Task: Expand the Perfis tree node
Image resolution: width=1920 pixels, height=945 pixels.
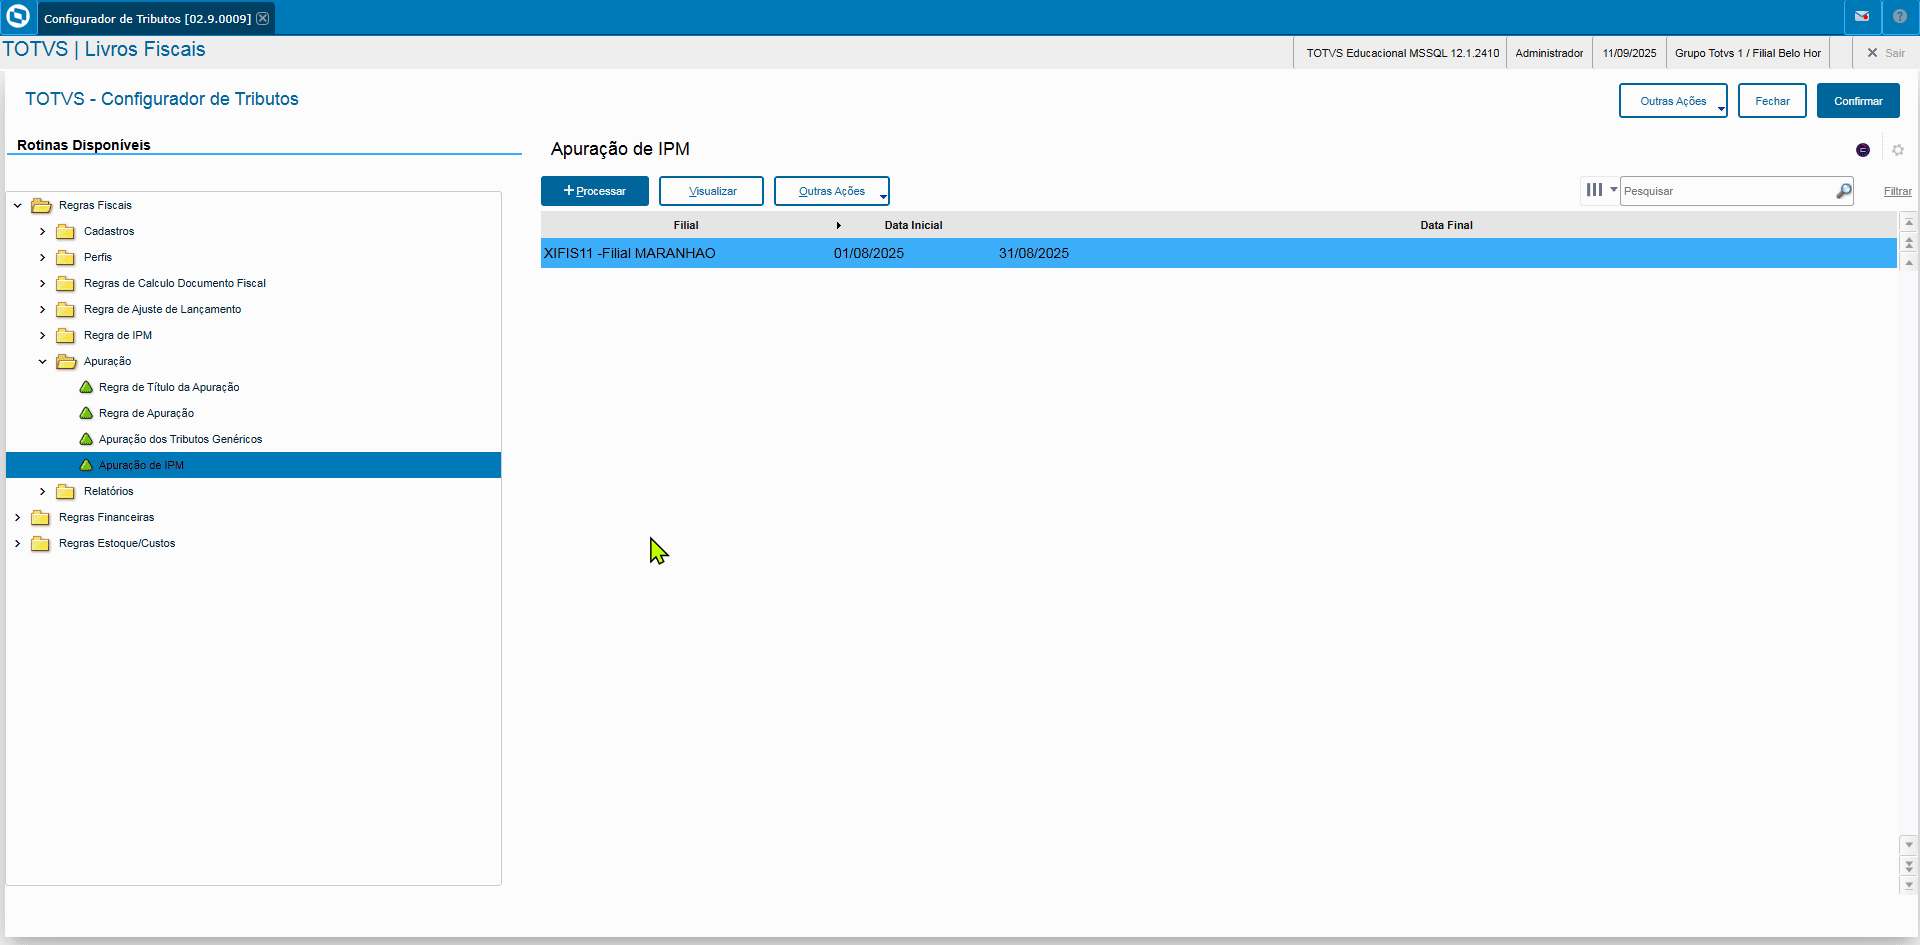Action: click(x=43, y=257)
